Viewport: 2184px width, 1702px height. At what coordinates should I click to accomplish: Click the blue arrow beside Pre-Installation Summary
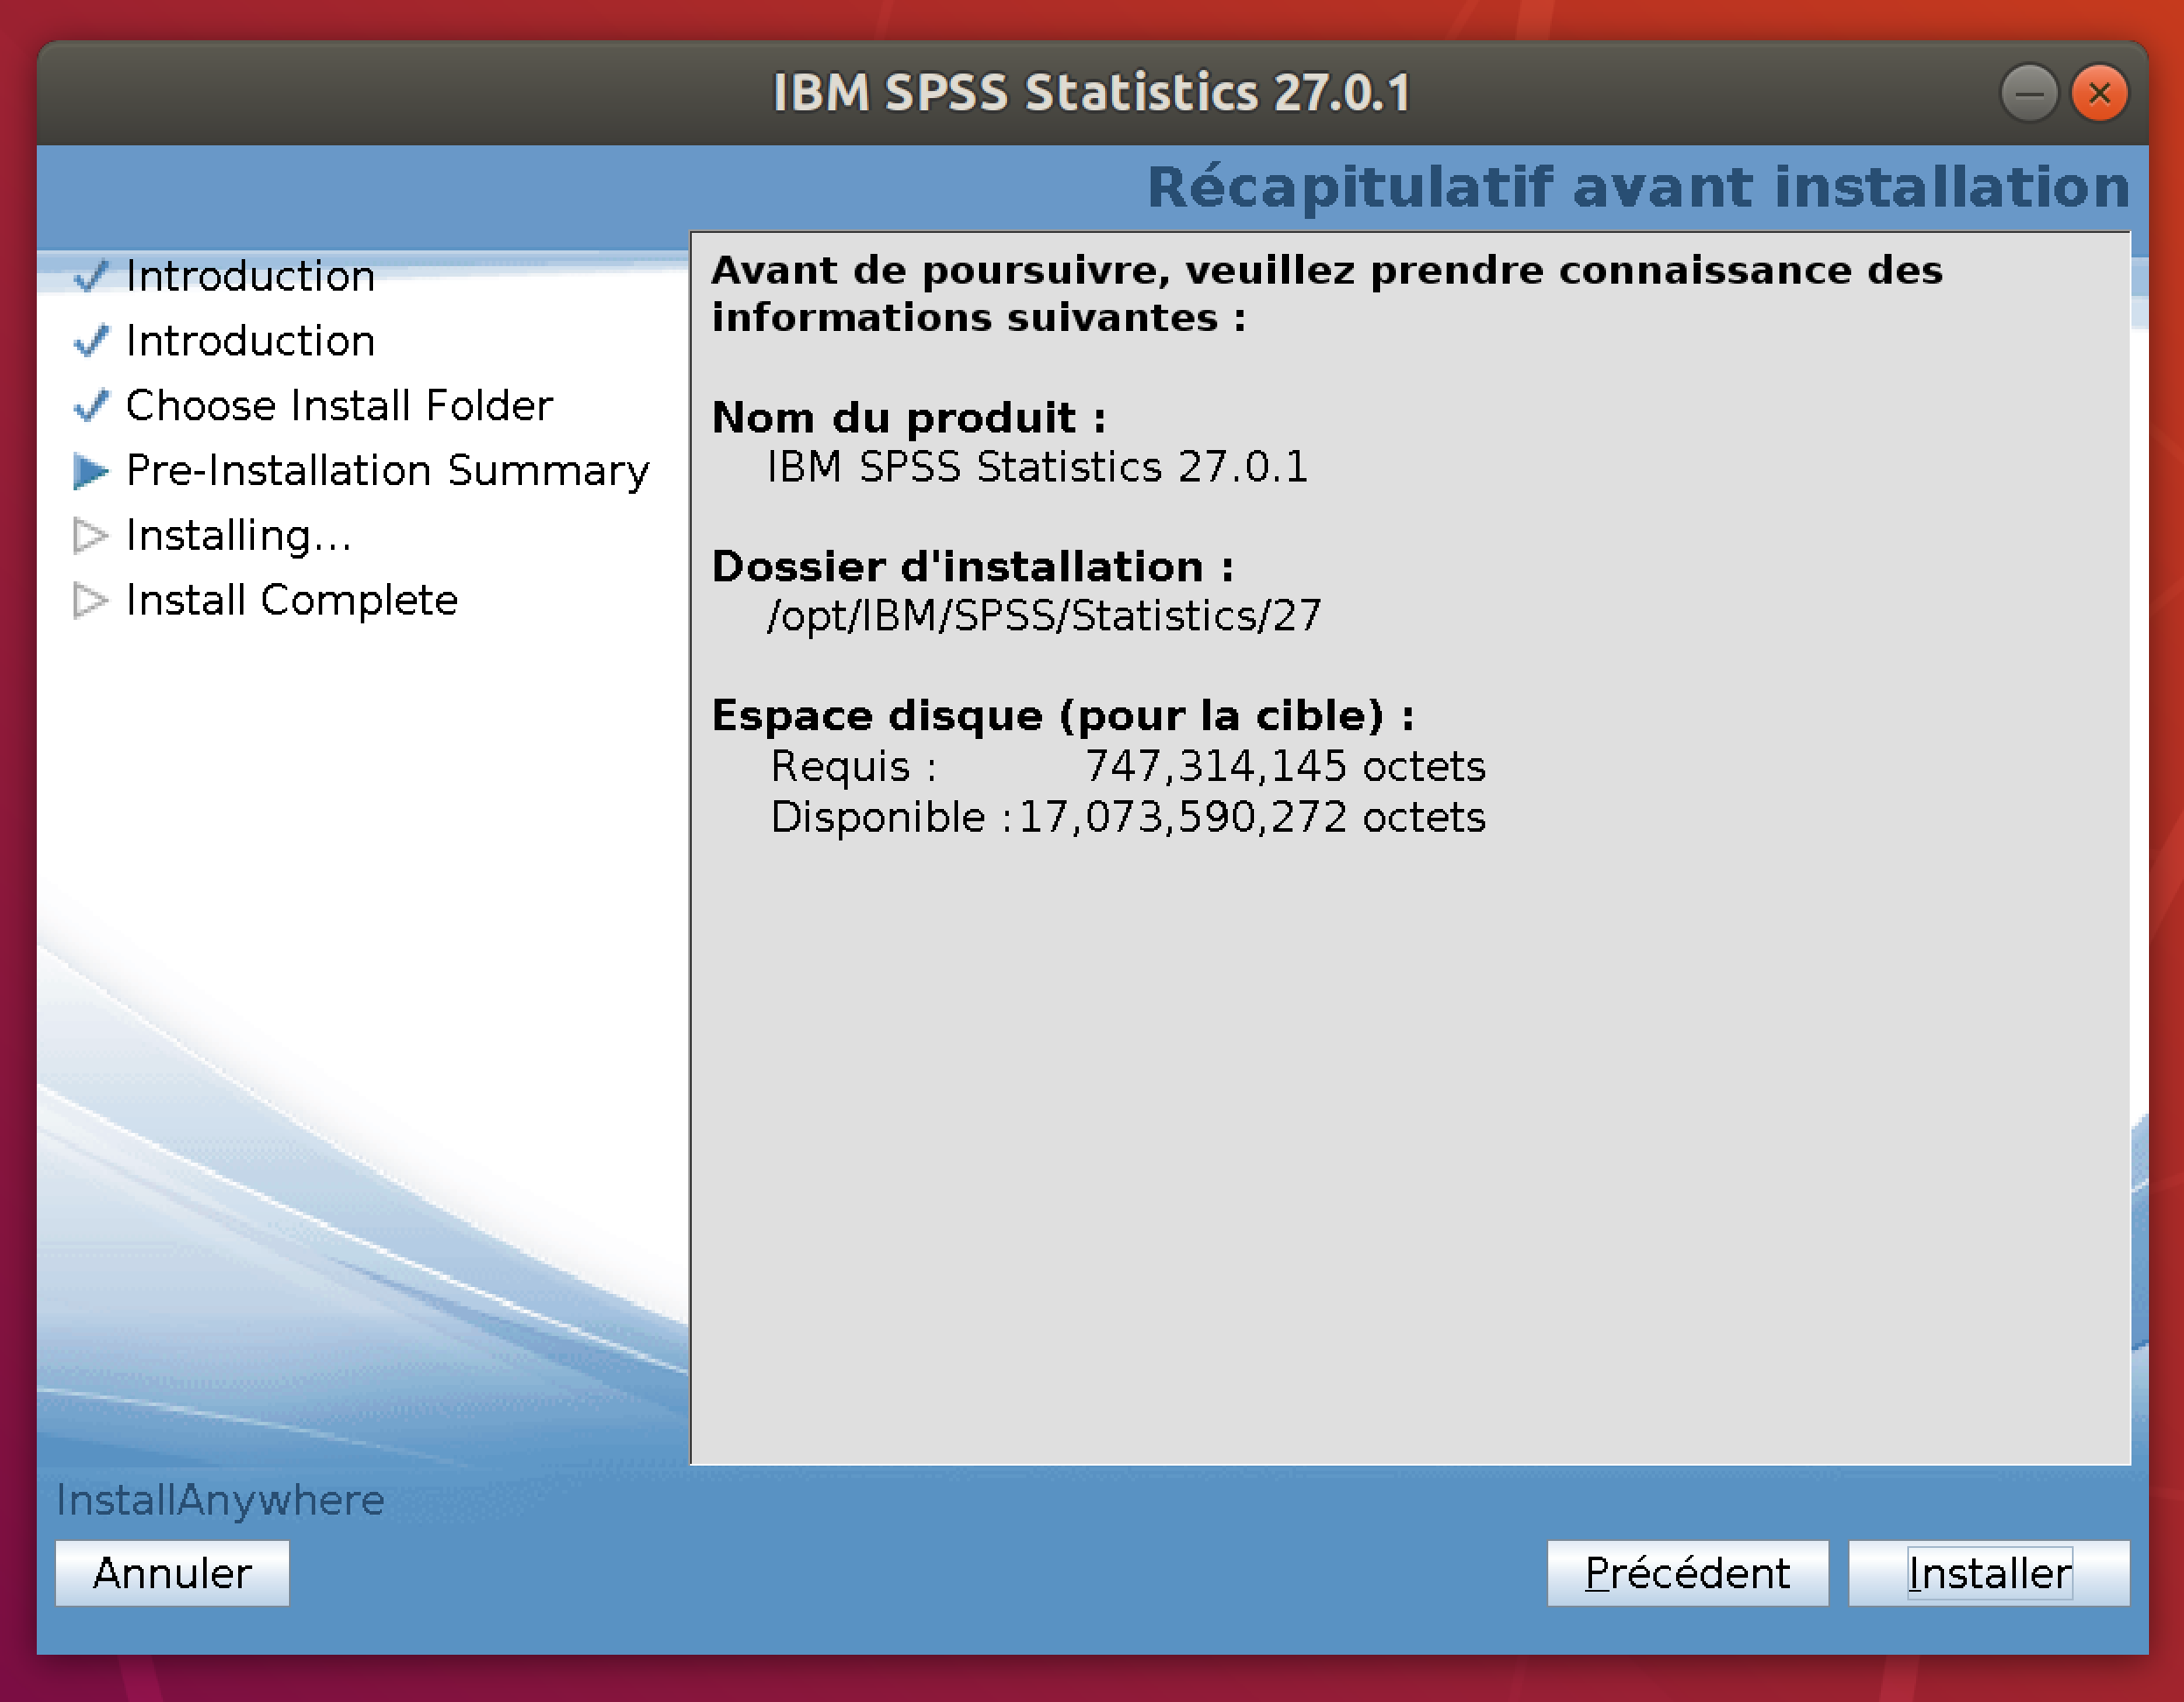[90, 471]
